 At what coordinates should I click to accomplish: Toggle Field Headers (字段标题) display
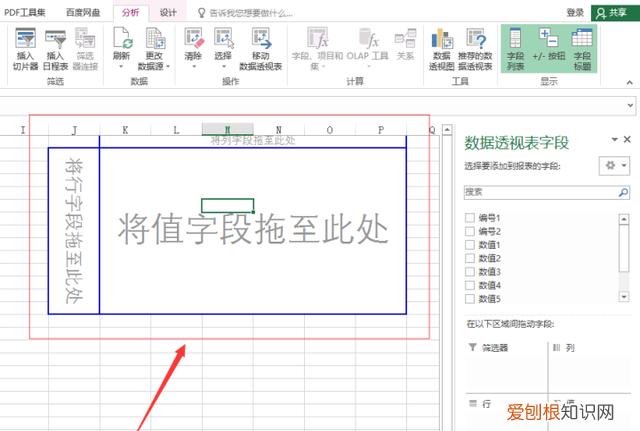582,49
